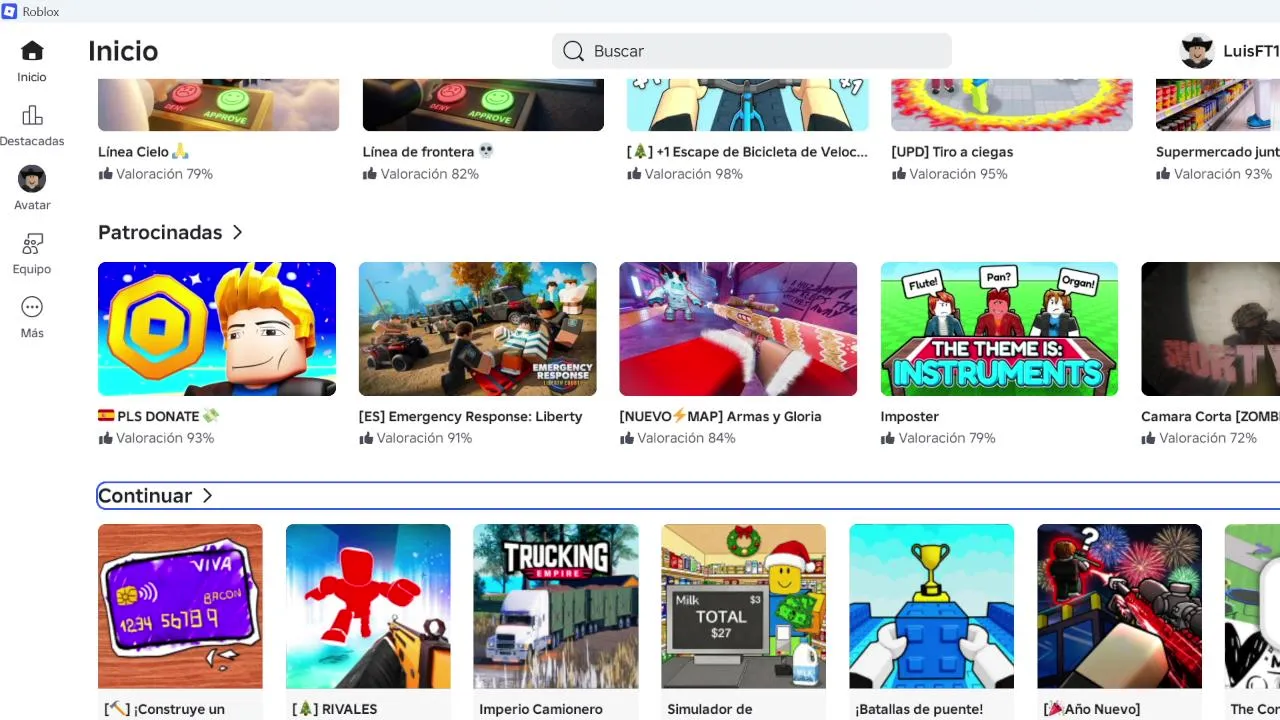Click Valoración 95% rating text
This screenshot has height=720, width=1280.
(x=958, y=174)
